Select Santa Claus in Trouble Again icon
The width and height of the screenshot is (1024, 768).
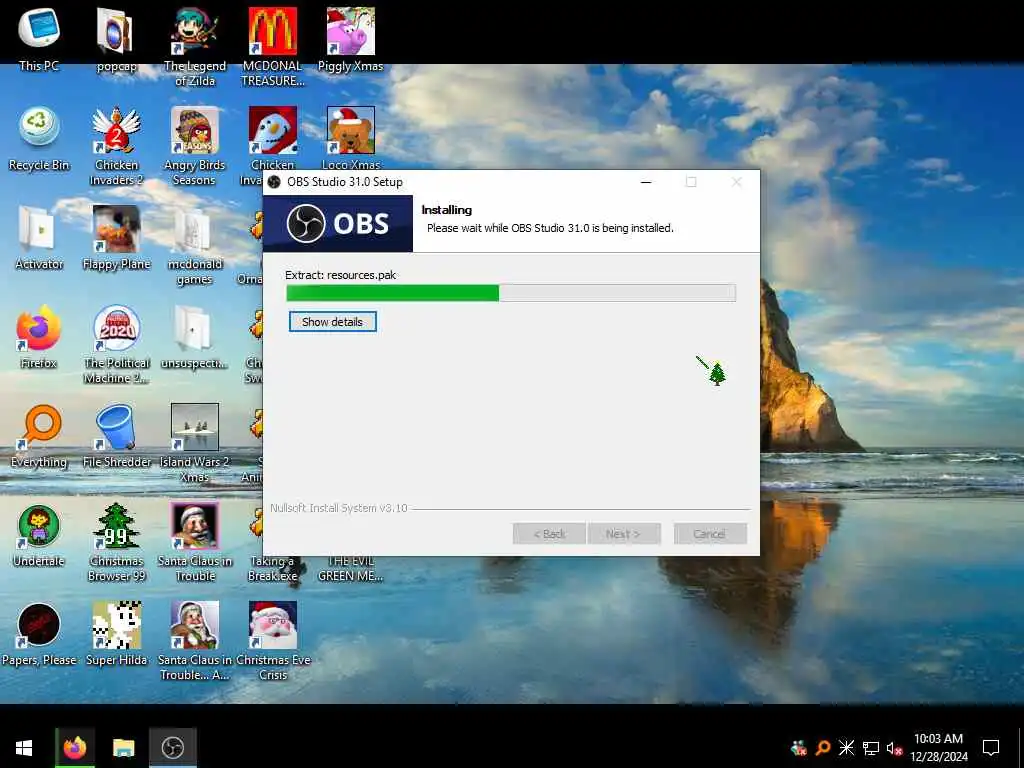195,643
